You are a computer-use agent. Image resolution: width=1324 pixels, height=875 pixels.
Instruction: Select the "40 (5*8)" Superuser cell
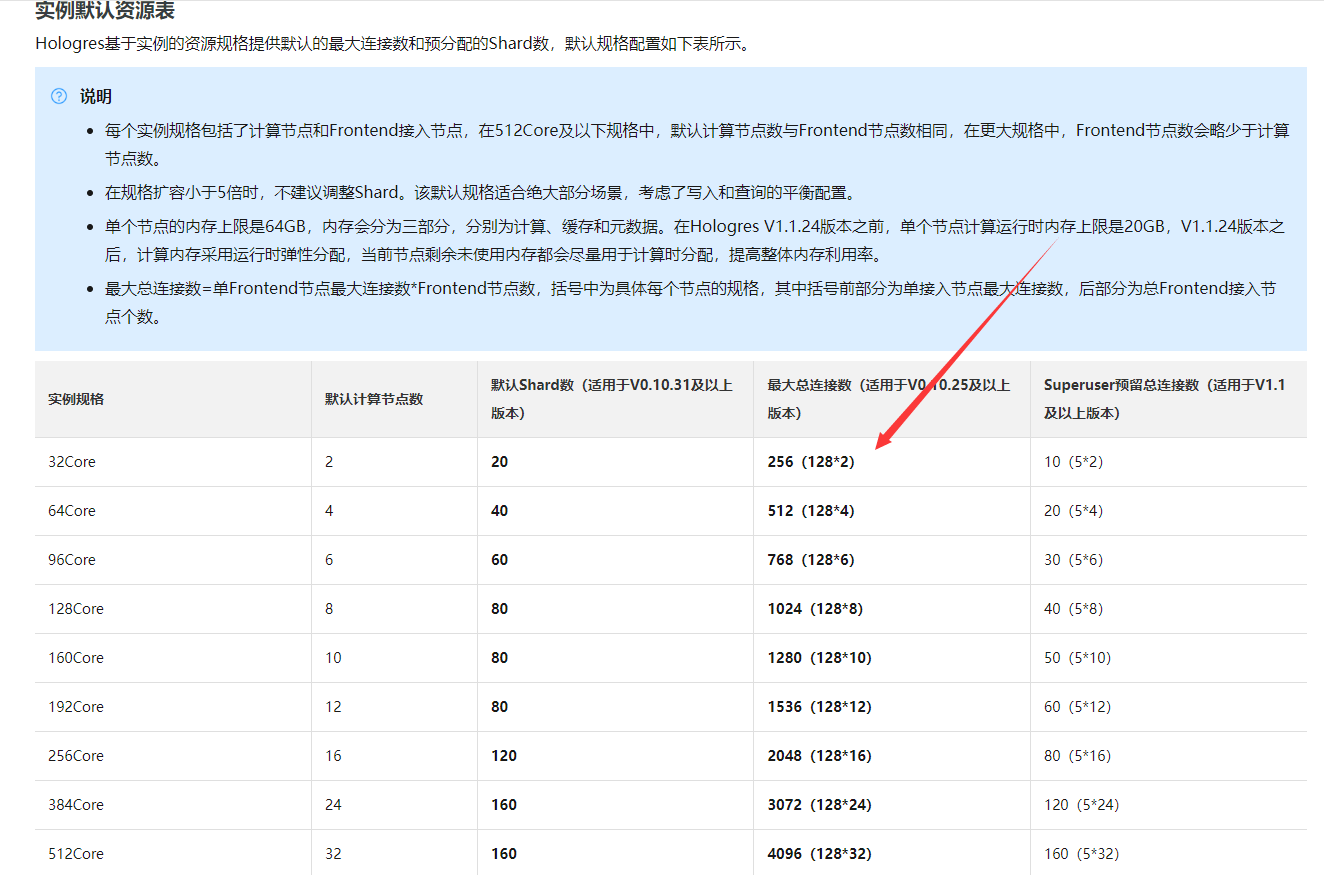click(x=1073, y=609)
